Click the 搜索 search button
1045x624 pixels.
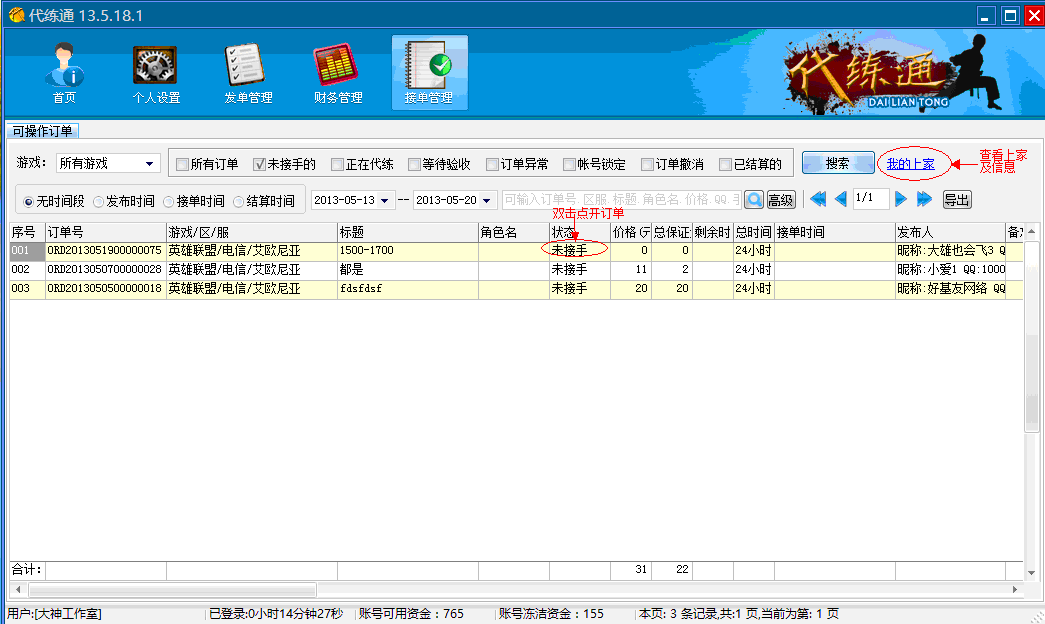(x=837, y=162)
